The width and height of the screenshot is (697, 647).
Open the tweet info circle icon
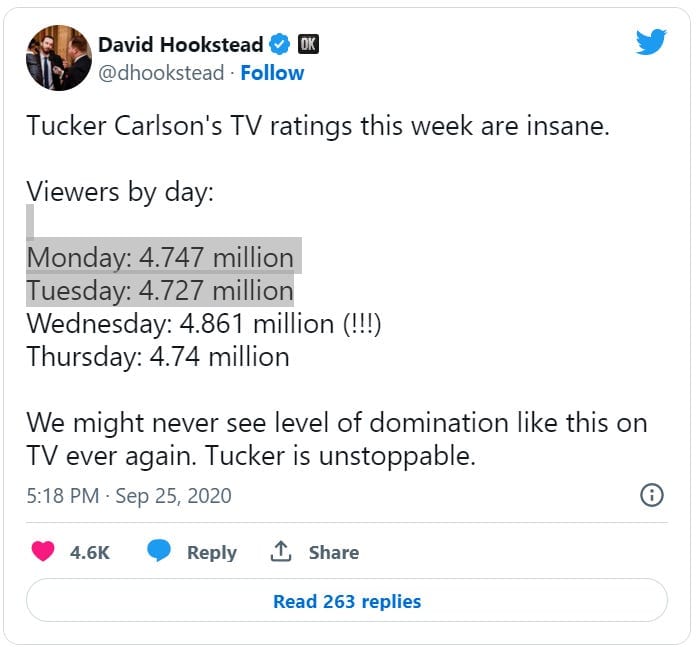coord(652,495)
